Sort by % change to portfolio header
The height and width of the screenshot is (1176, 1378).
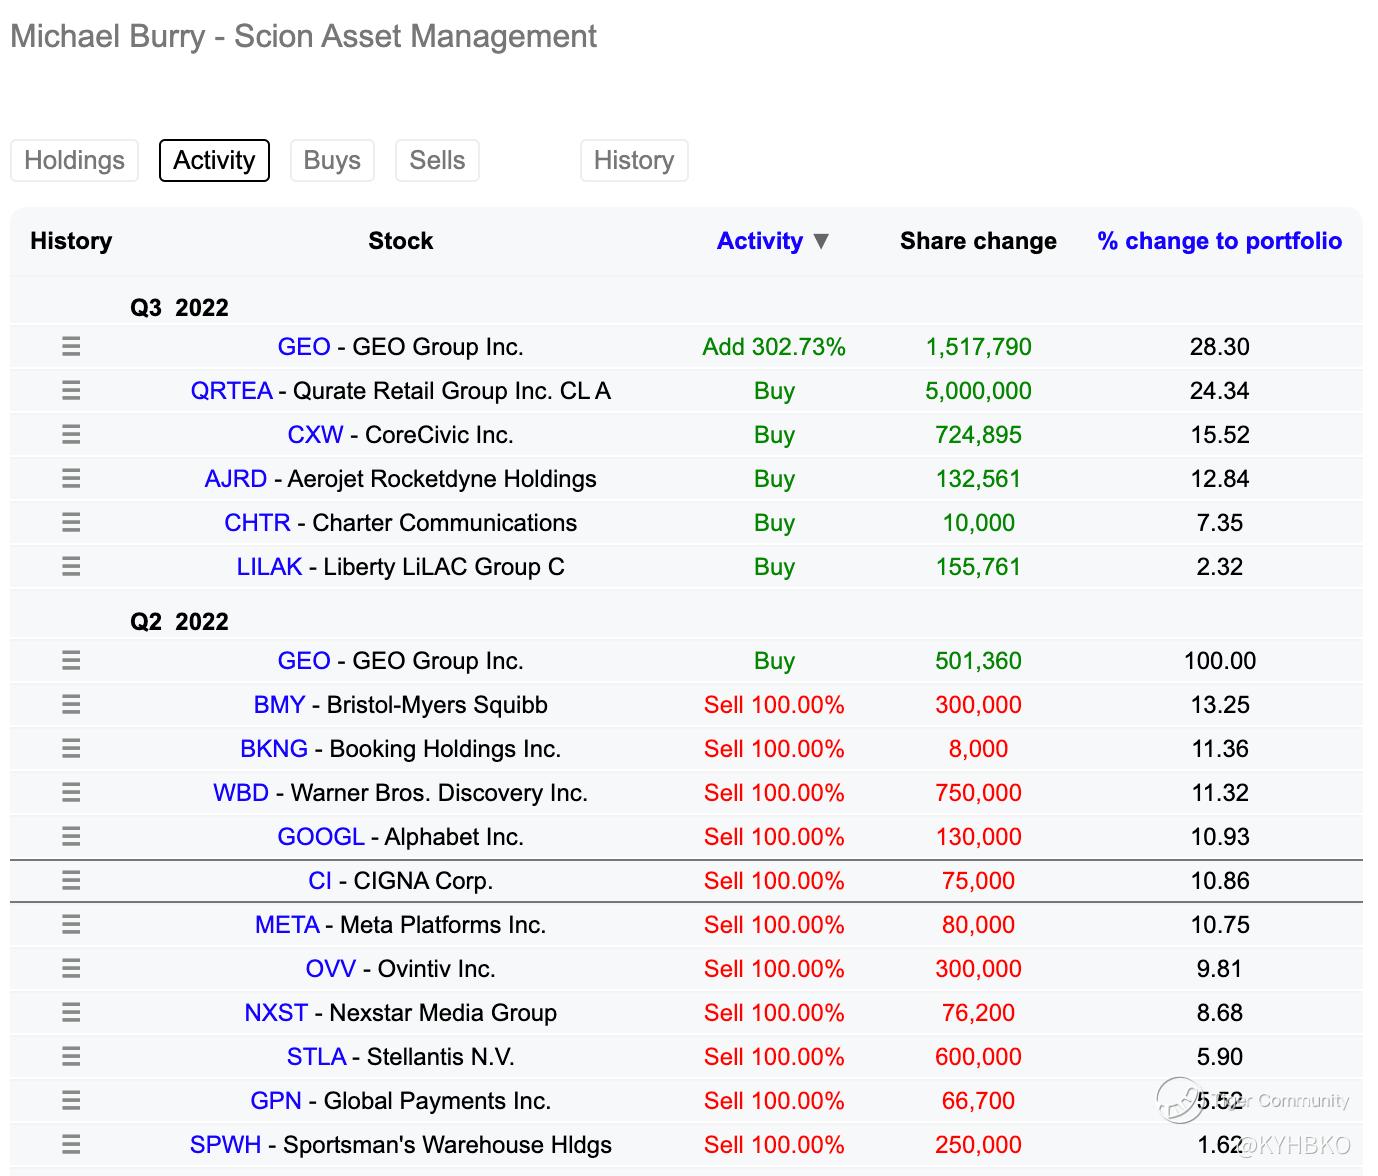[x=1219, y=241]
